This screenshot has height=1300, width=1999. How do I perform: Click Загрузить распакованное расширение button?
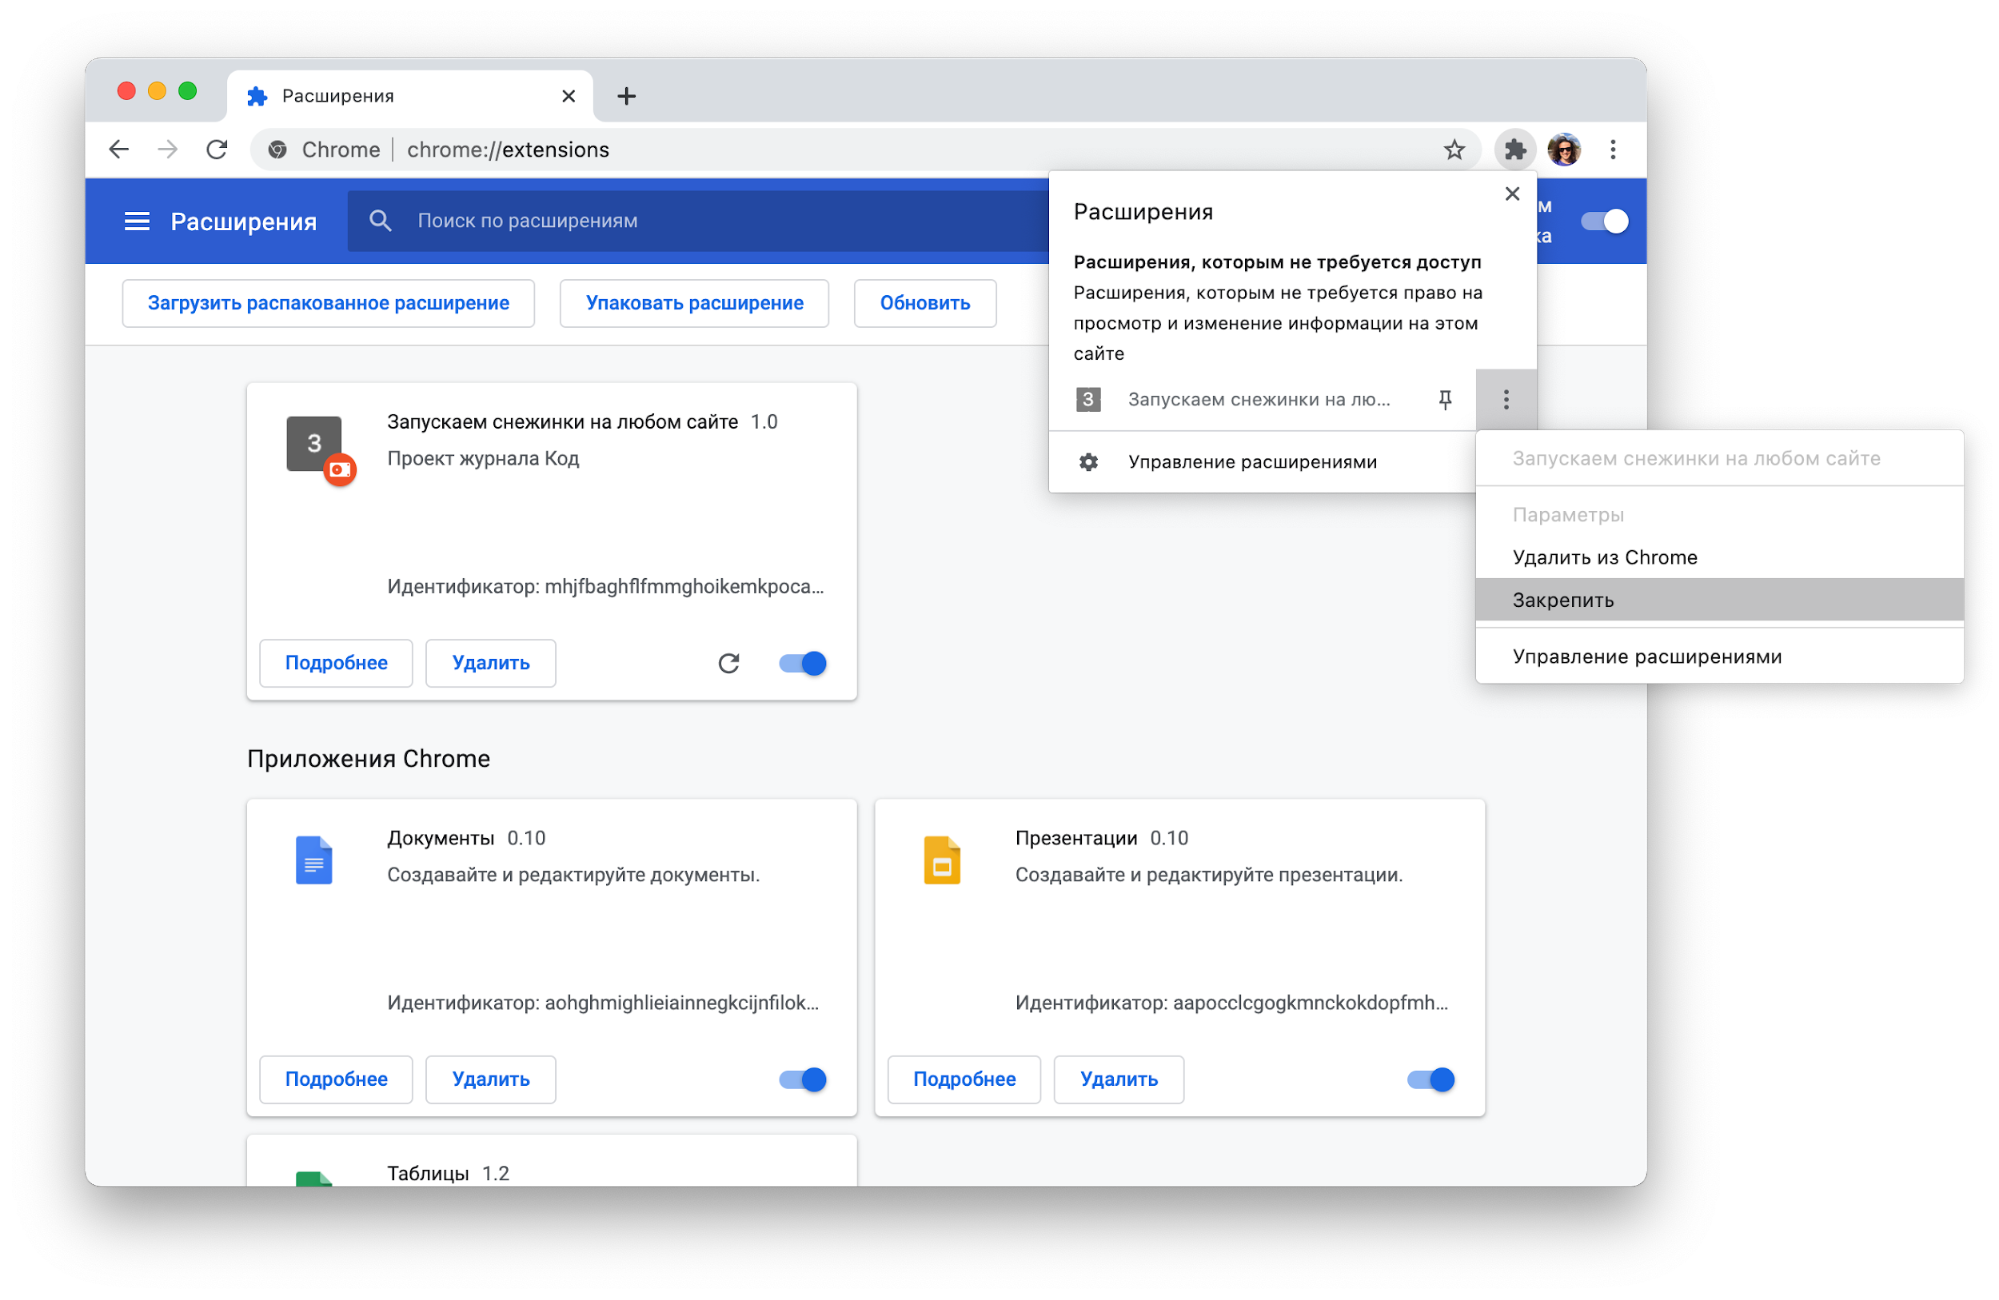tap(328, 303)
